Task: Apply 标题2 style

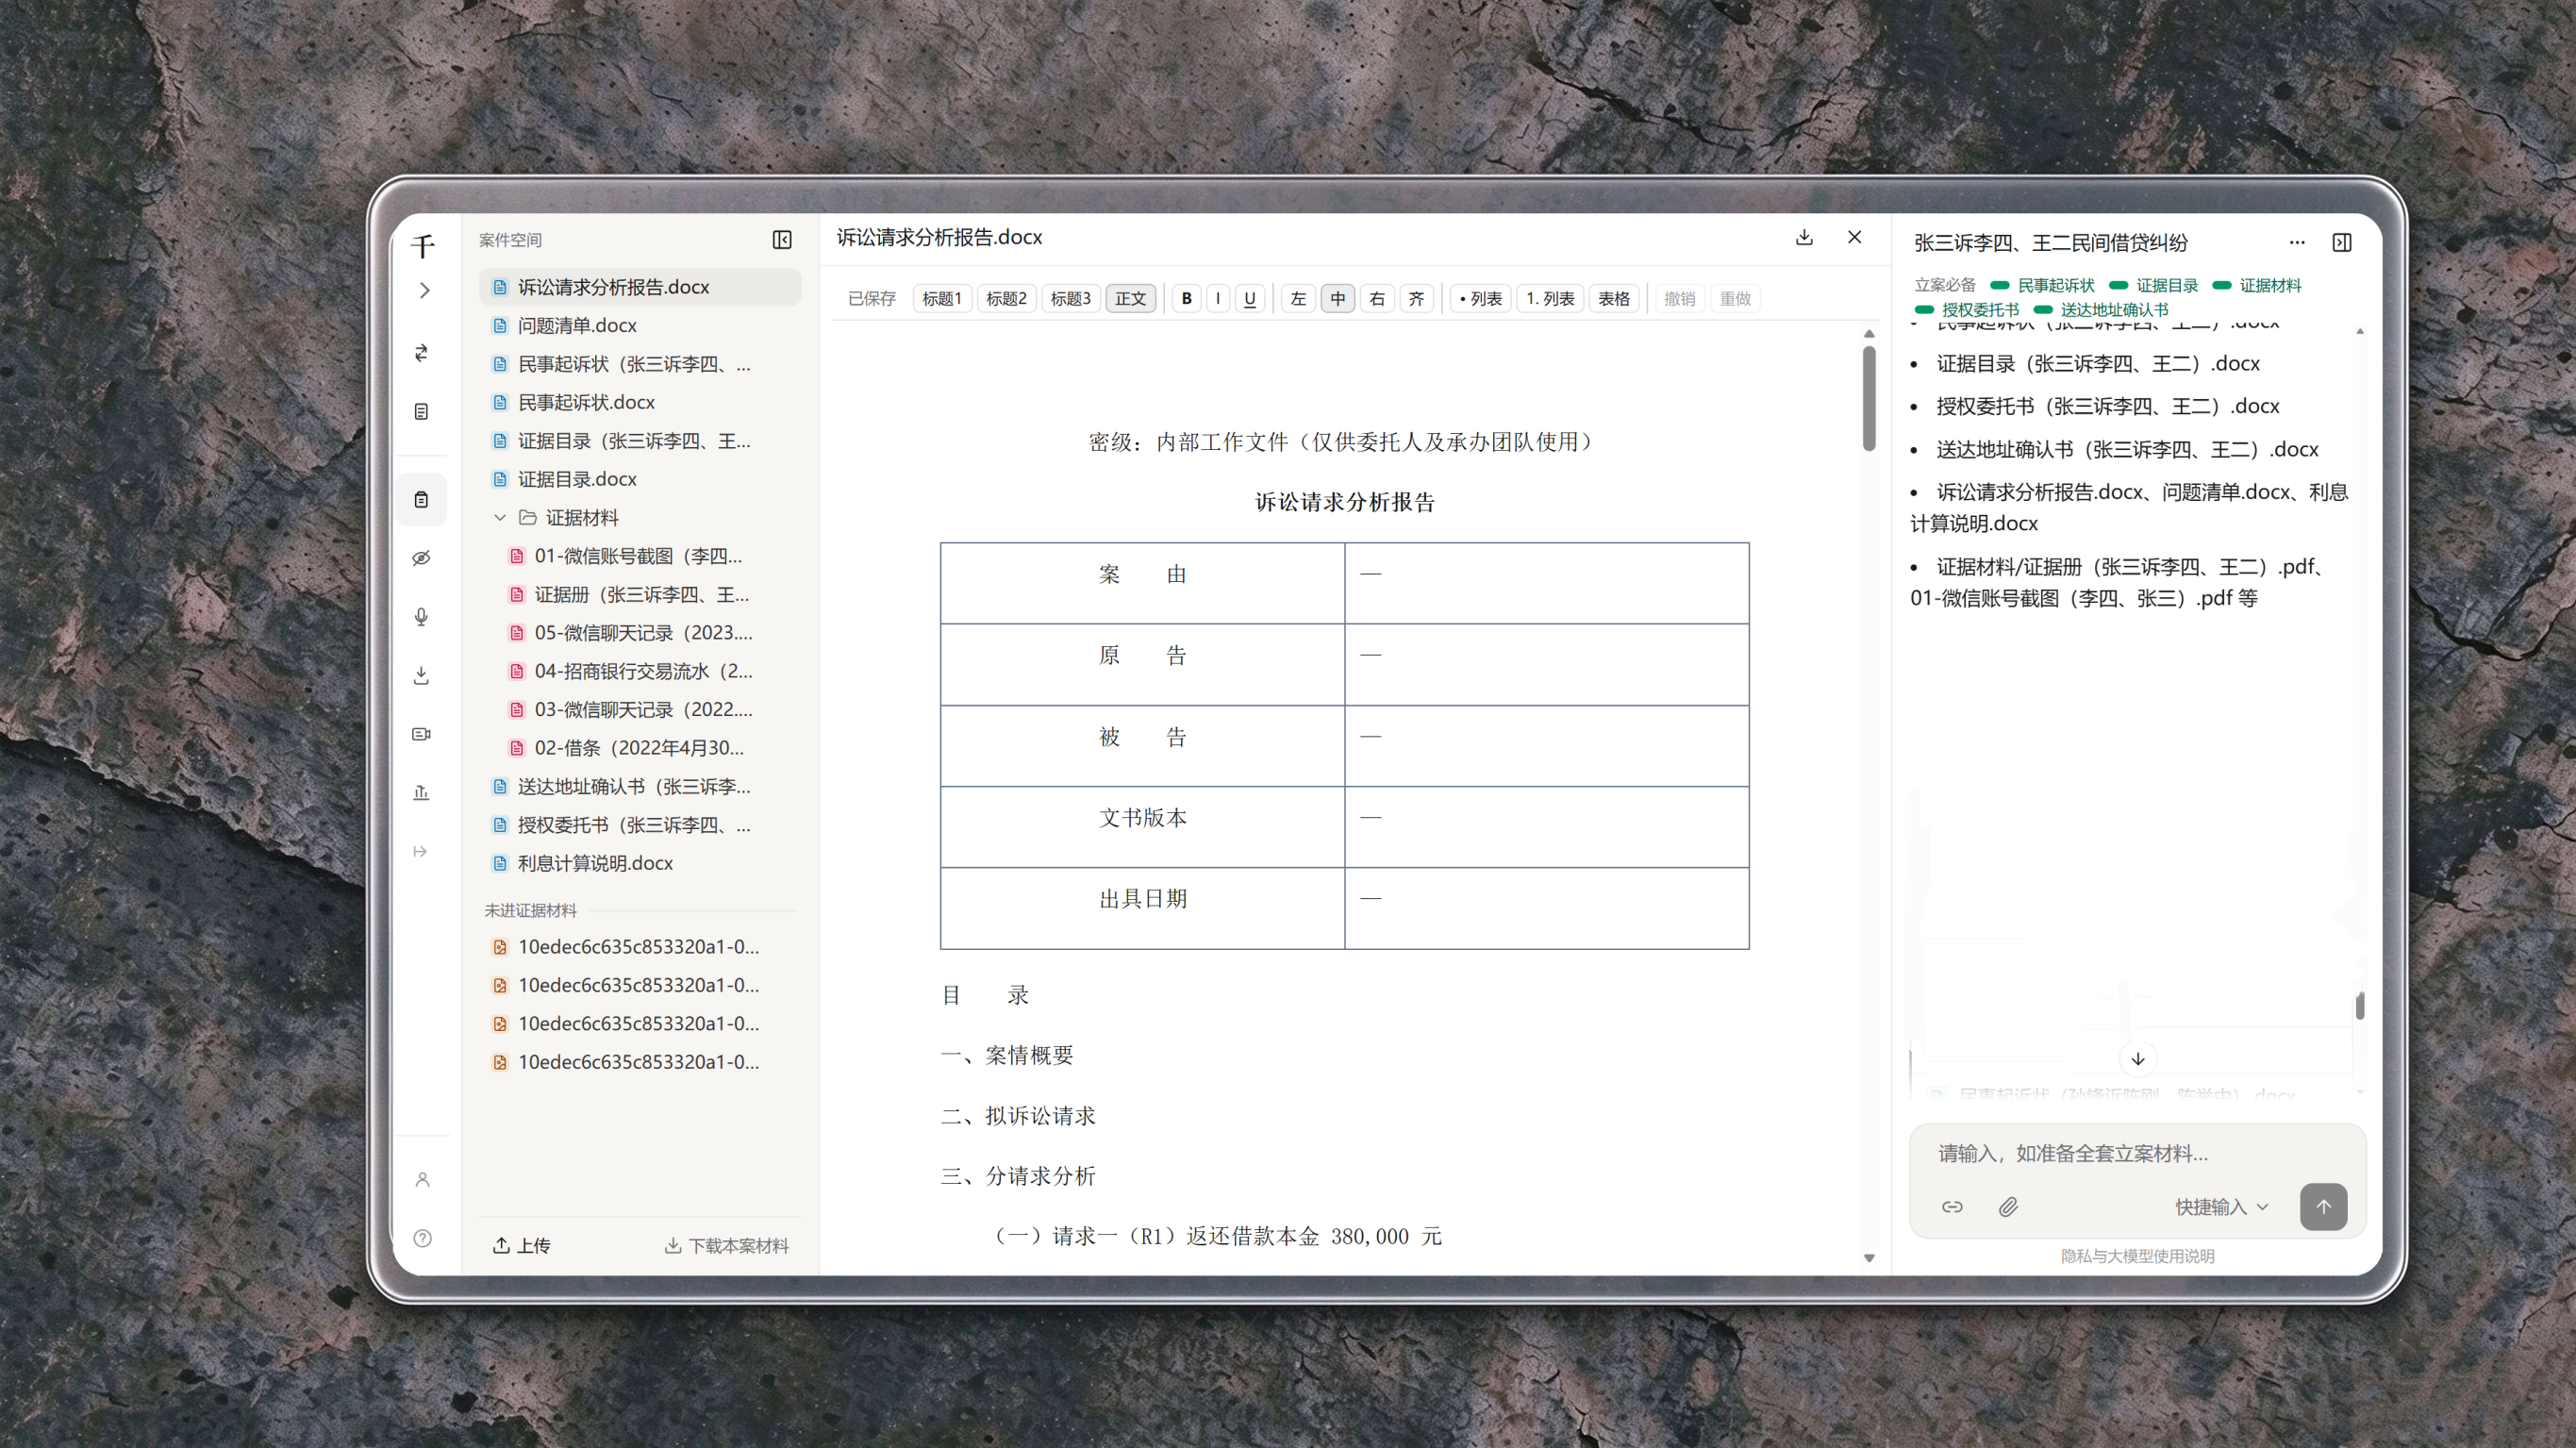Action: [x=1006, y=298]
